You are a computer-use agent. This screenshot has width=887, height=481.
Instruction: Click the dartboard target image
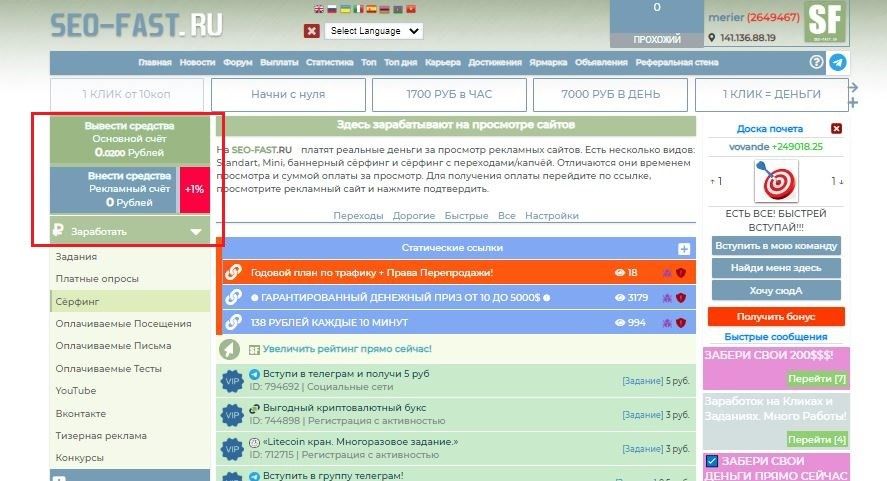(776, 181)
